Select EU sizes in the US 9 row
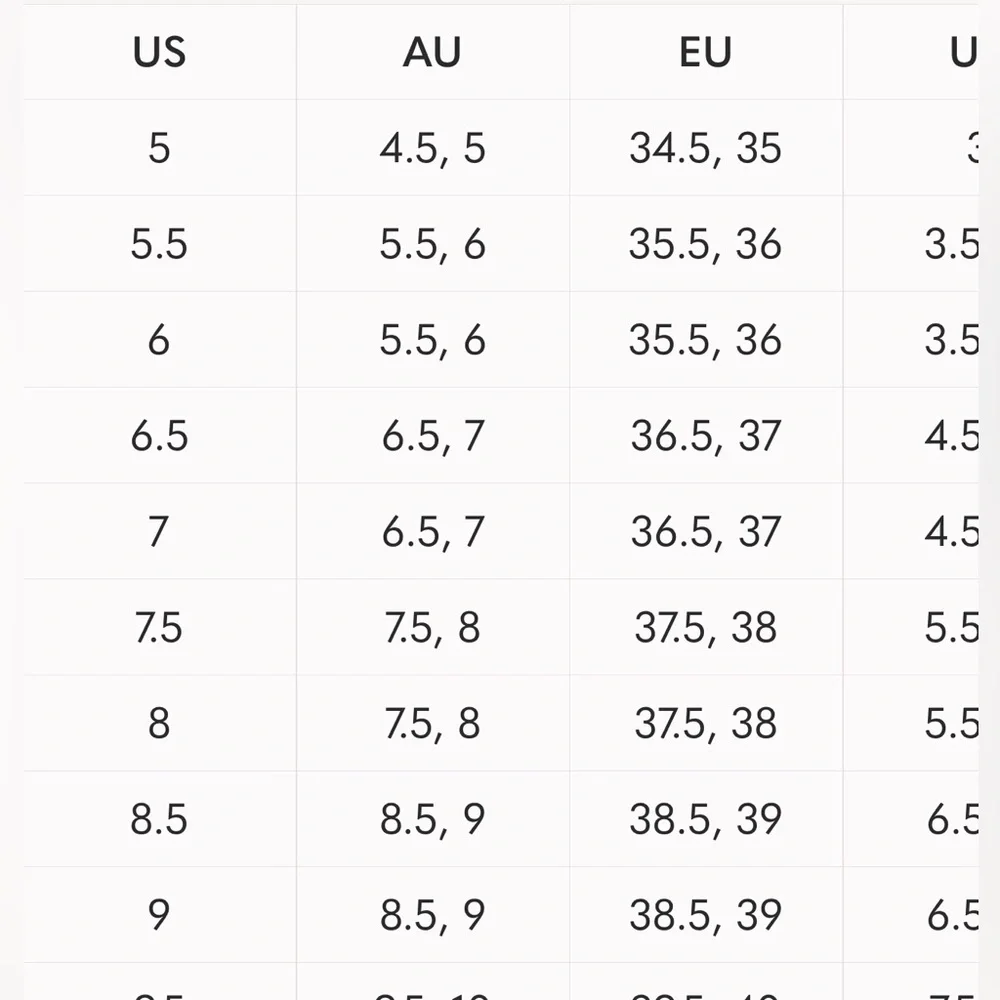1000x1000 pixels. coord(705,915)
